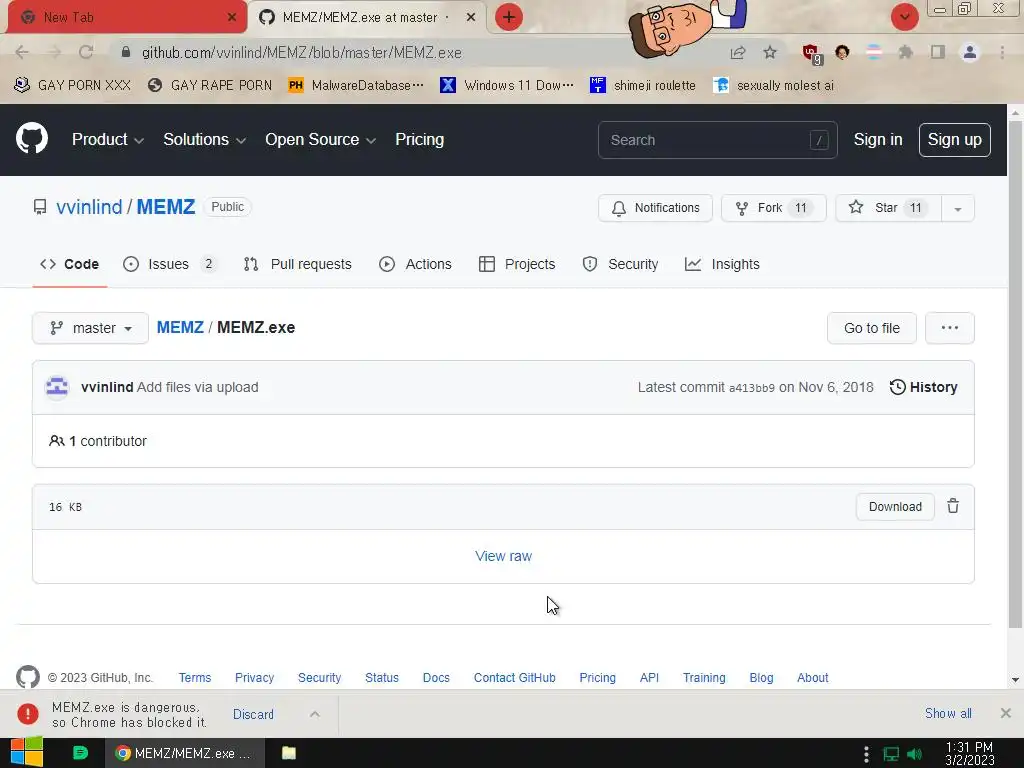Click the red danger warning icon in the download bar
The width and height of the screenshot is (1024, 768).
pos(27,714)
